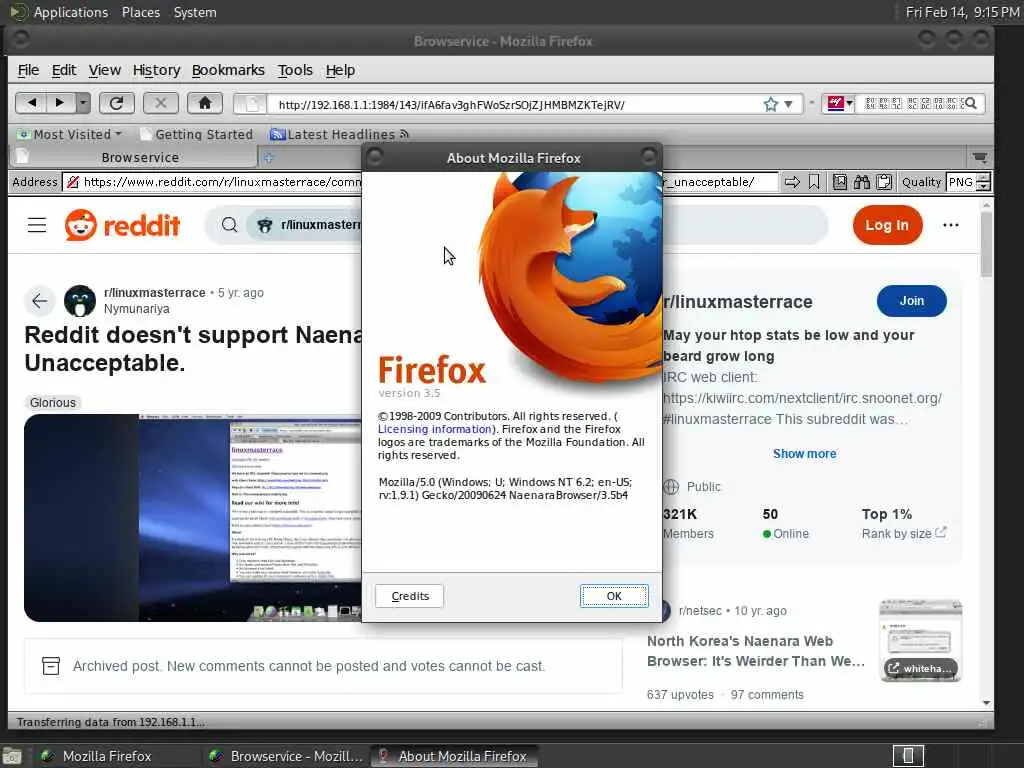The height and width of the screenshot is (768, 1024).
Task: Click the page identity icon in URL bar
Action: pyautogui.click(x=250, y=104)
